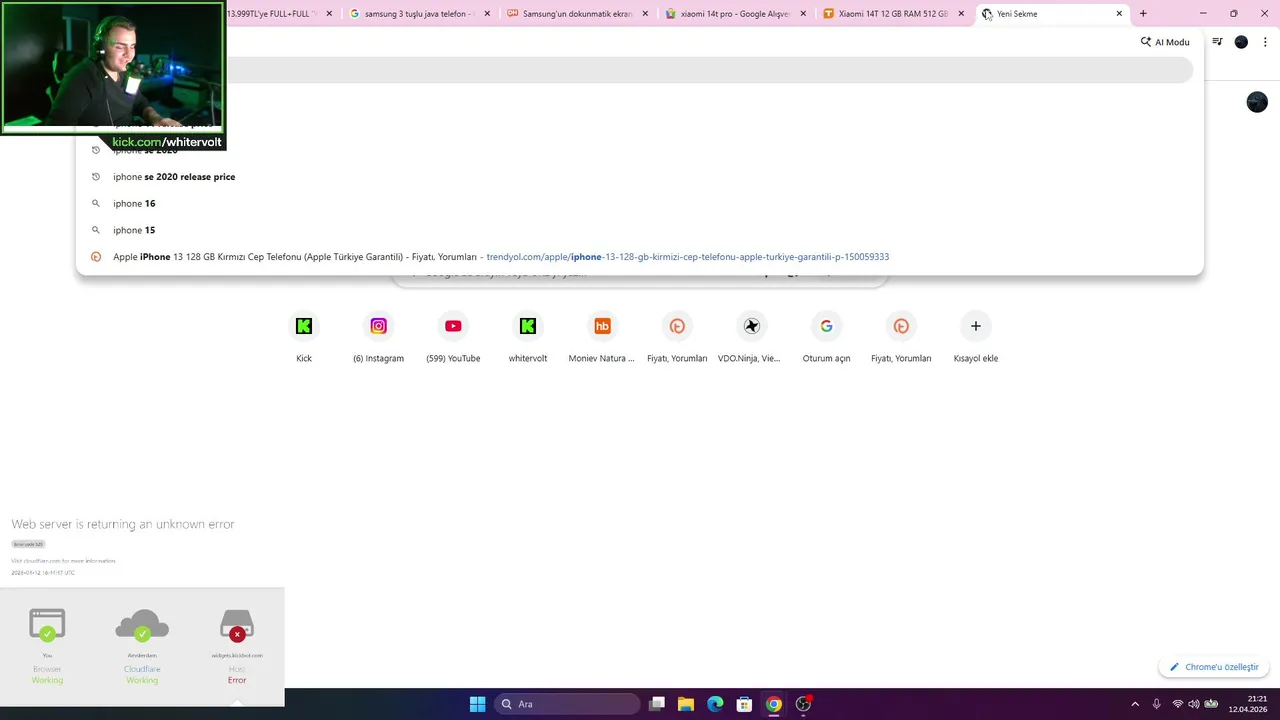Open the Oturum açın Google shortcut
Screen dimensions: 1280x720
pos(826,338)
